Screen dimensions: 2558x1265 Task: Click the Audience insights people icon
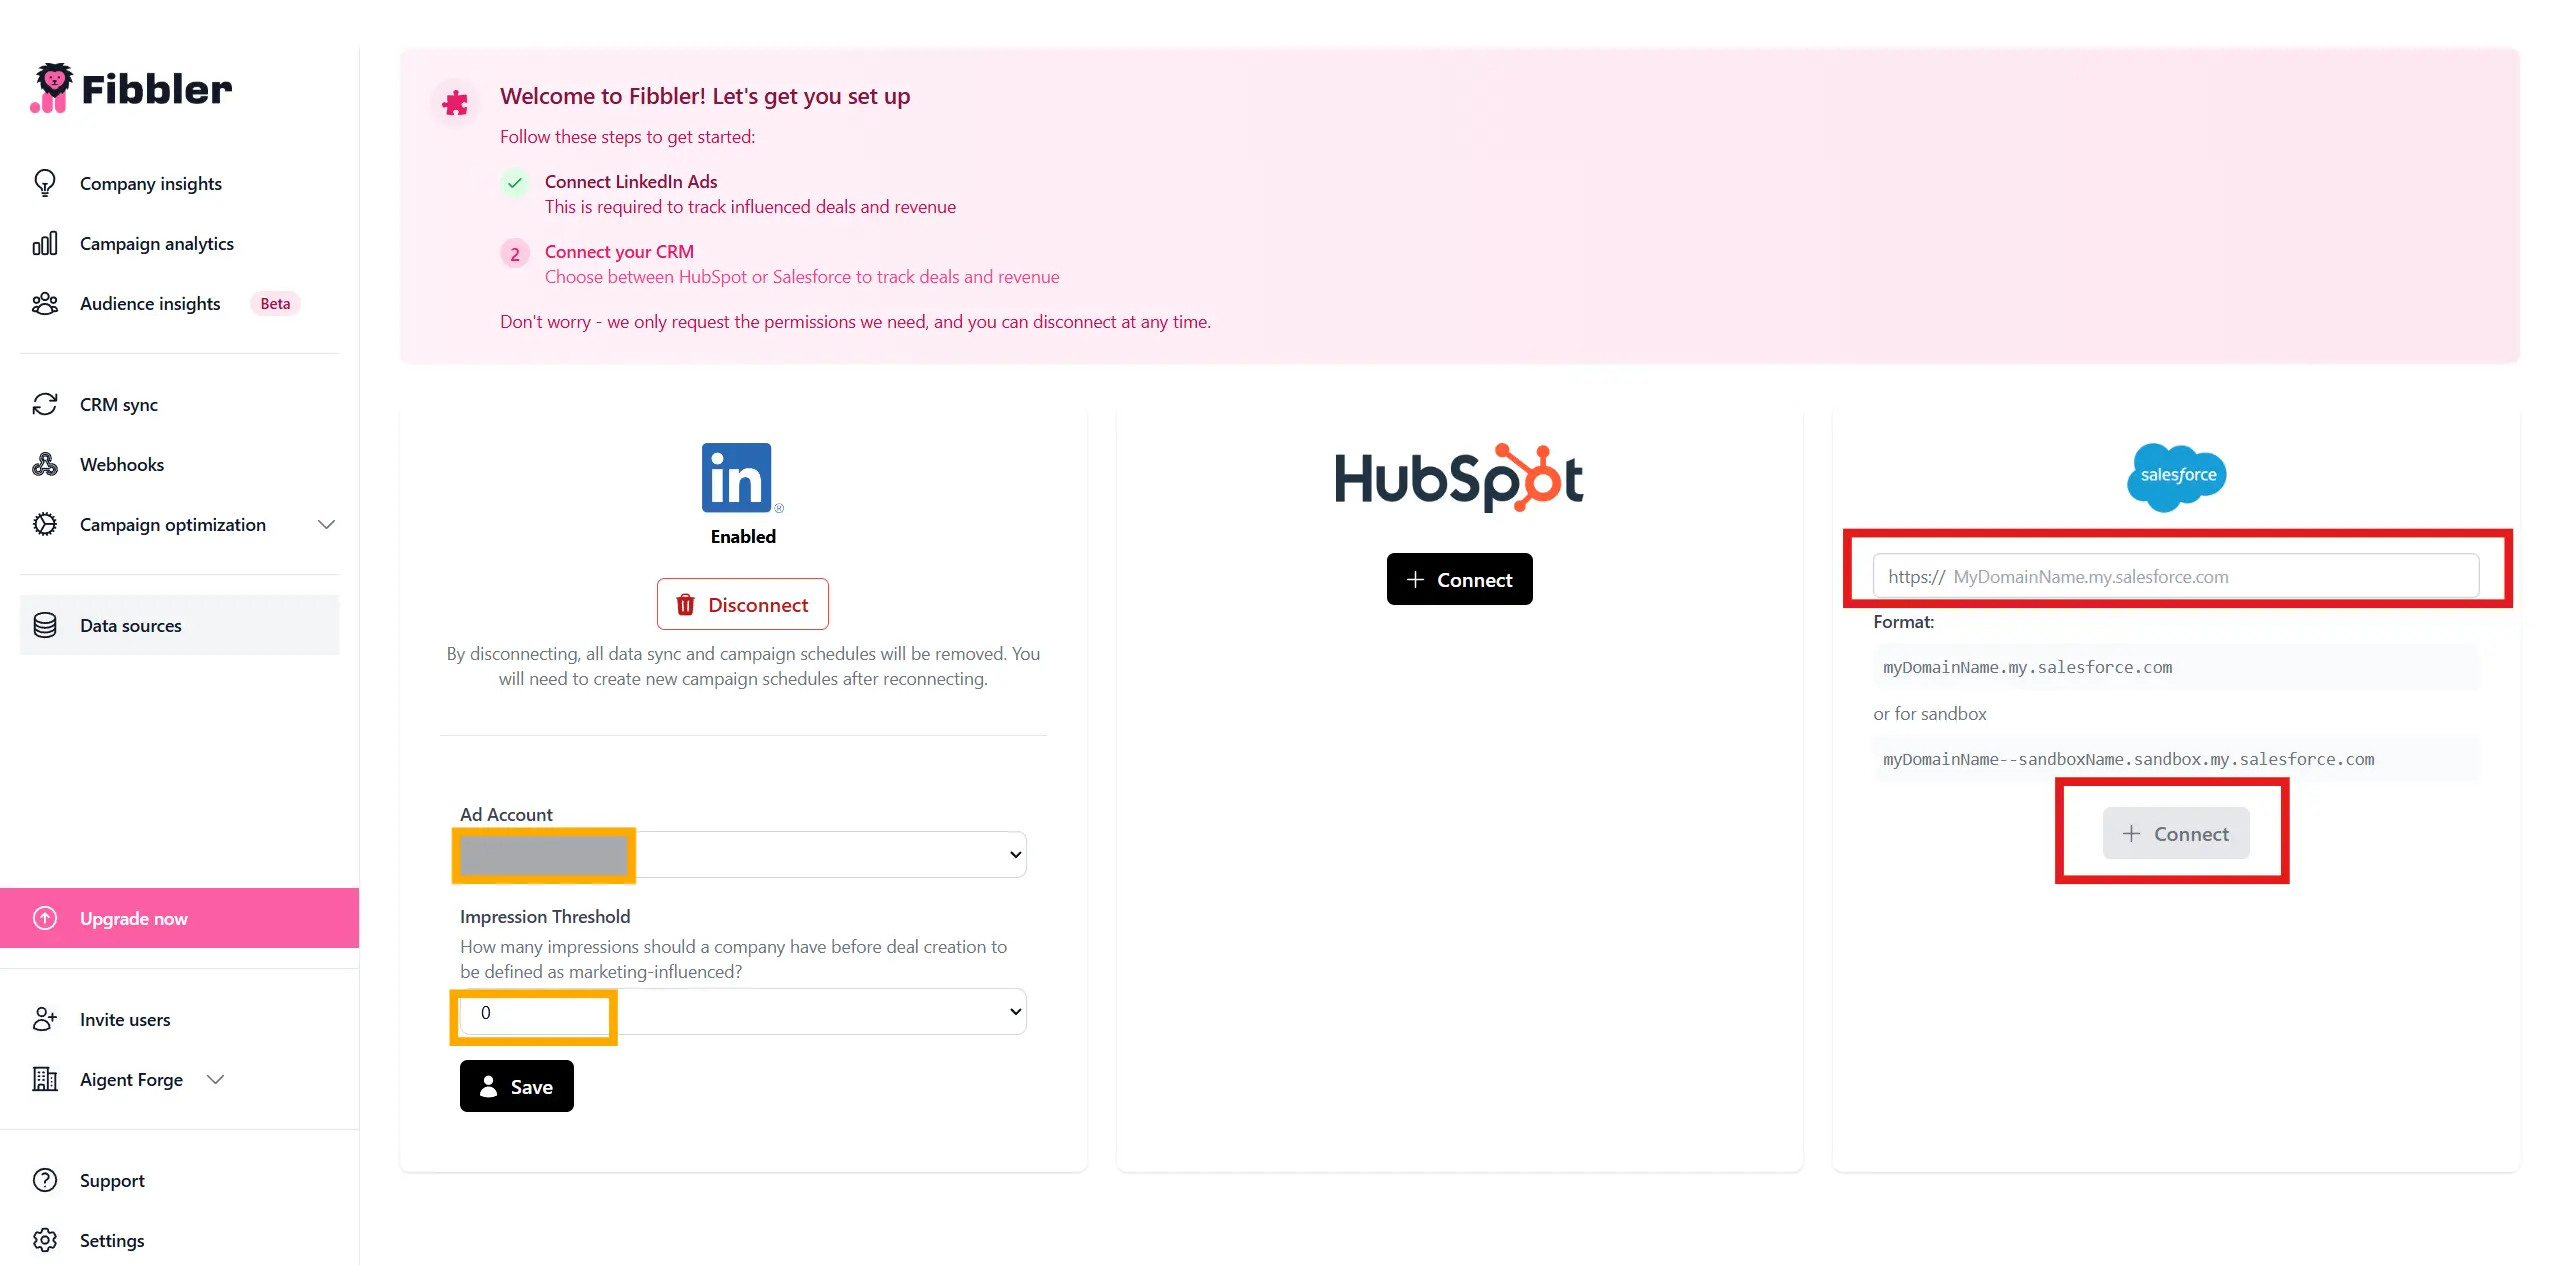(x=45, y=303)
